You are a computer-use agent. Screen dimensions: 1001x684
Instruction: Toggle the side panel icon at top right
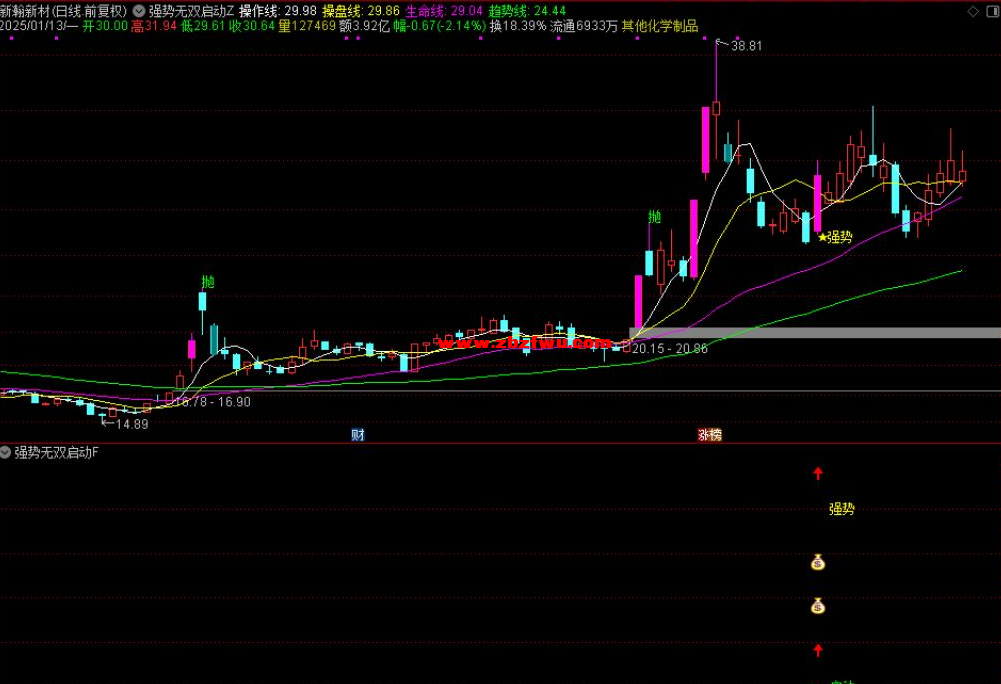coord(995,11)
